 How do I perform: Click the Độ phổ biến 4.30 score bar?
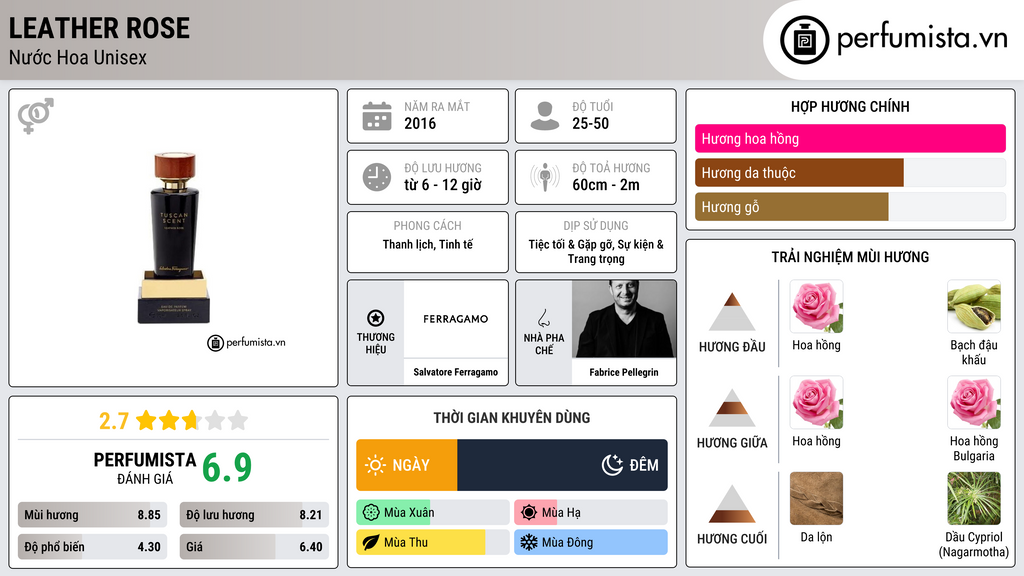(92, 547)
